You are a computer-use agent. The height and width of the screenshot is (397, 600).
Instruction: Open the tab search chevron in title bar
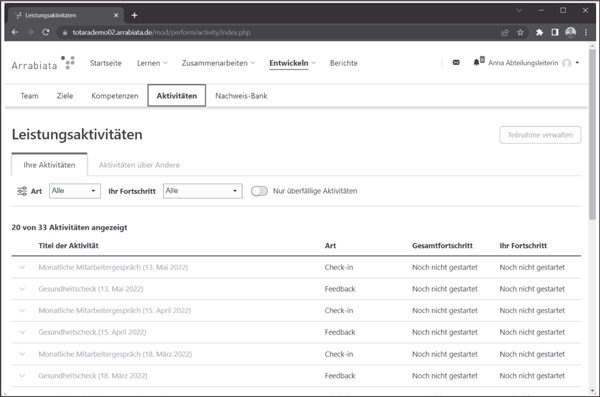click(519, 10)
